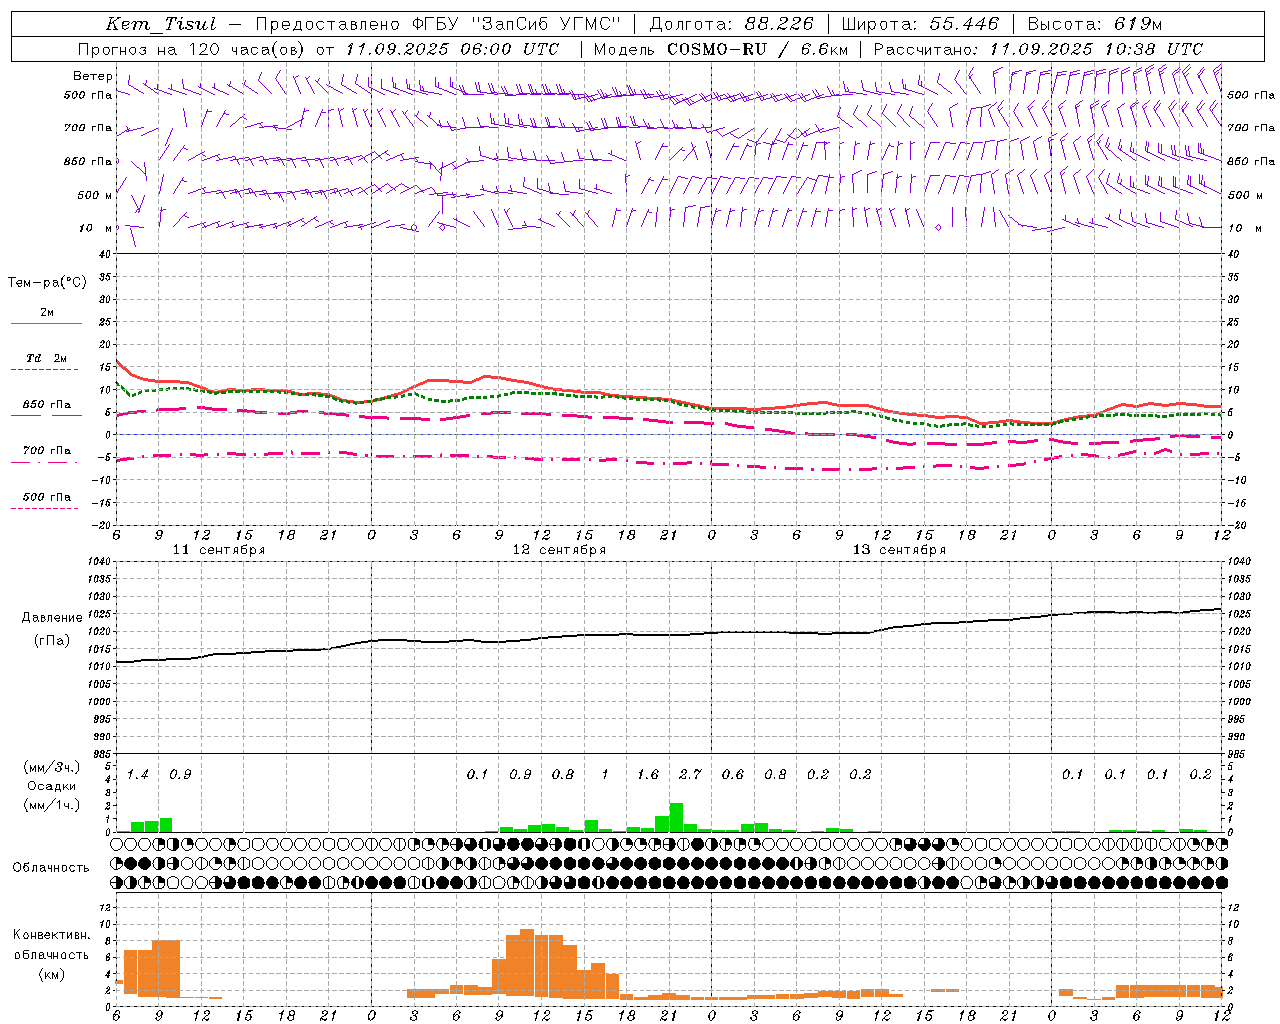Click the 'Осадки' precipitation label
Viewport: 1280px width, 1024px height.
pyautogui.click(x=52, y=787)
